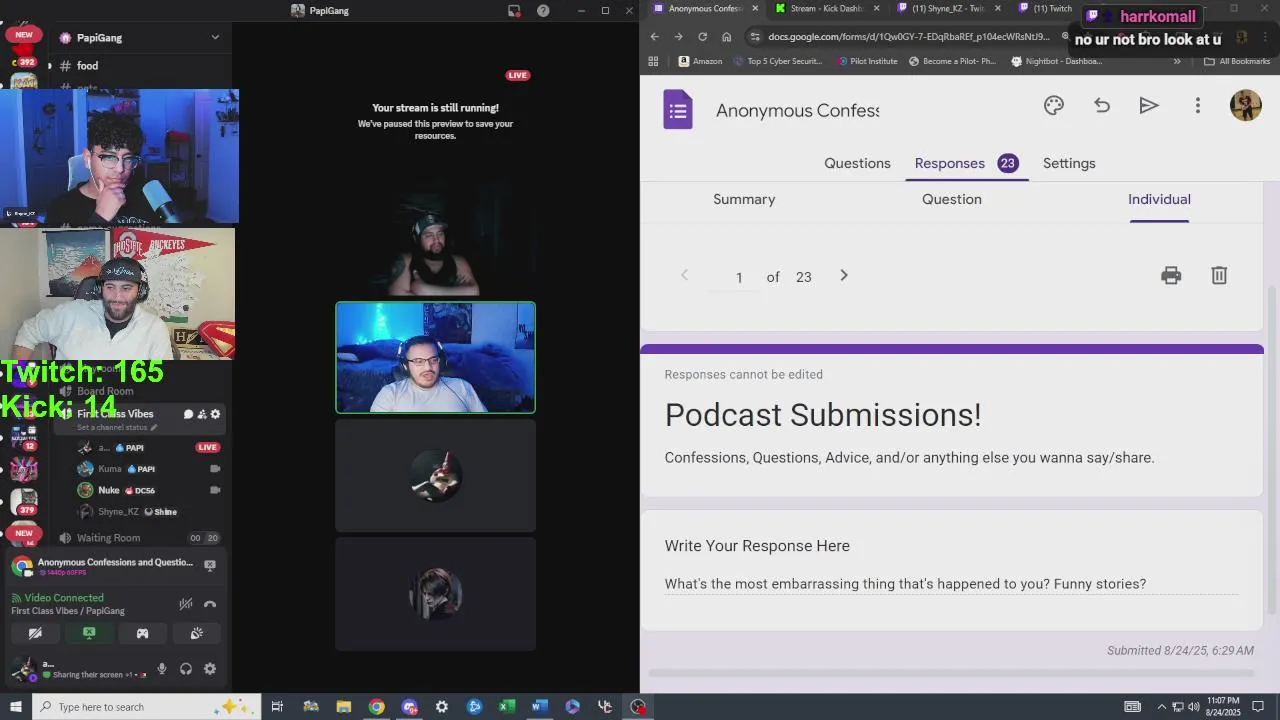Open the Discord soundboard

(197, 633)
